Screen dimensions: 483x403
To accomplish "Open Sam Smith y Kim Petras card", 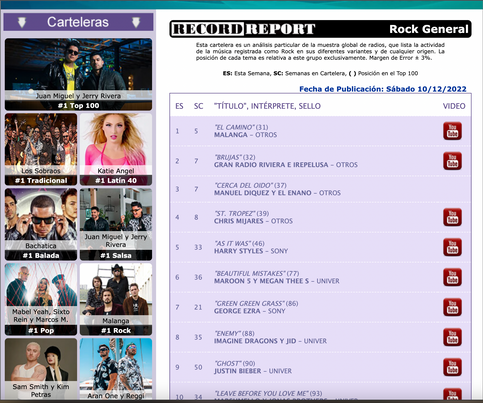I will point(41,369).
